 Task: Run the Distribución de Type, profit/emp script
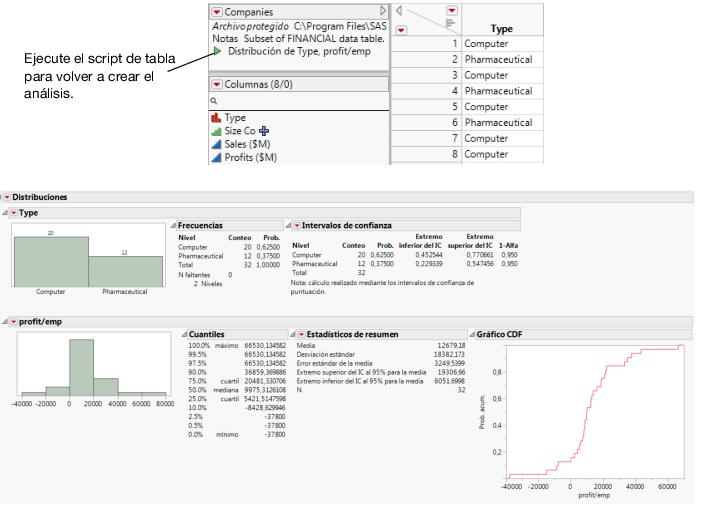(x=217, y=51)
